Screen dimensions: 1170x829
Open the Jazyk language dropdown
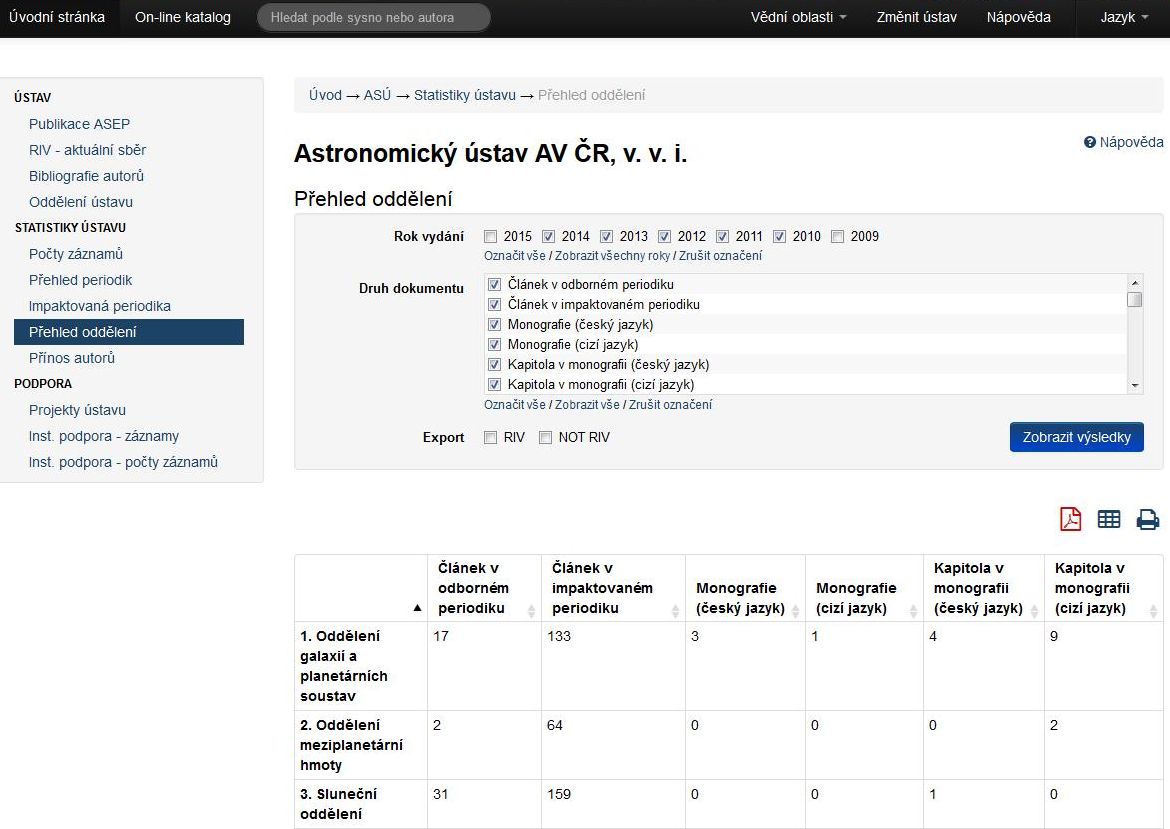[1124, 17]
